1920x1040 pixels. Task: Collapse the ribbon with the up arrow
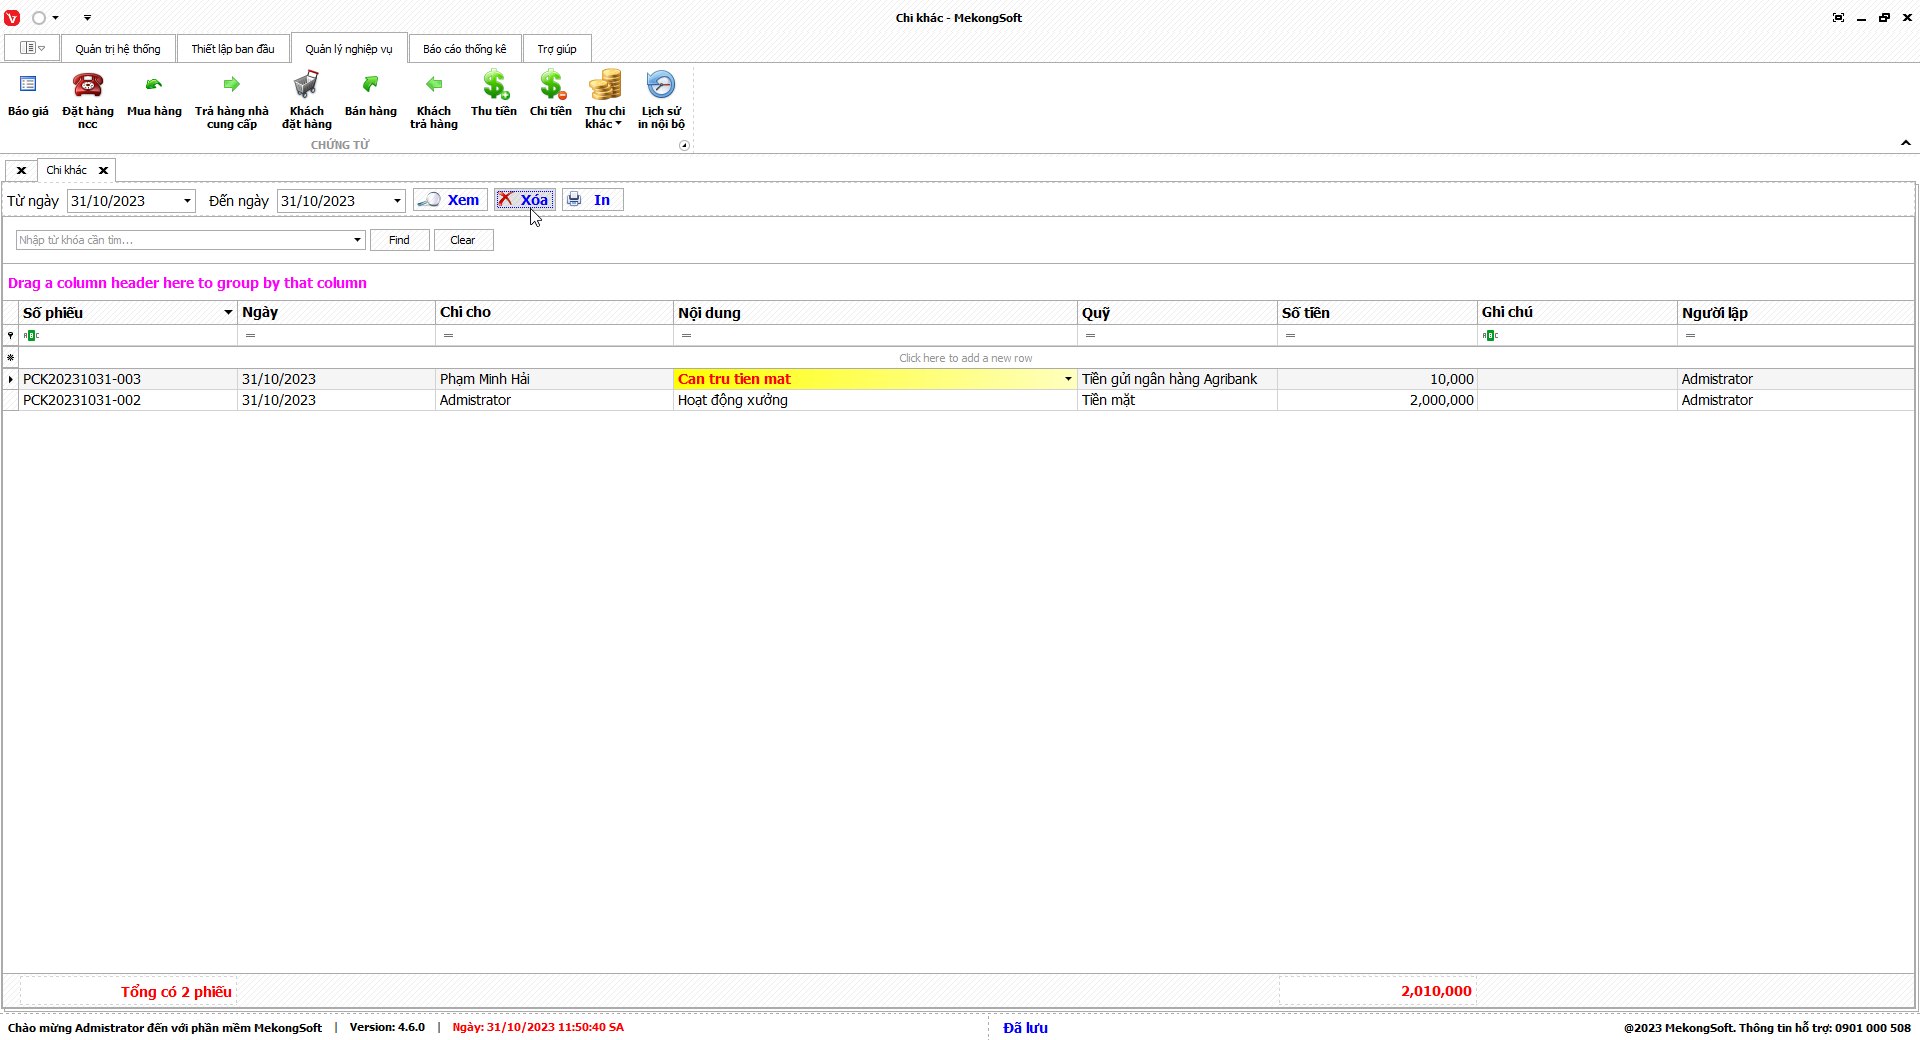click(x=1906, y=143)
